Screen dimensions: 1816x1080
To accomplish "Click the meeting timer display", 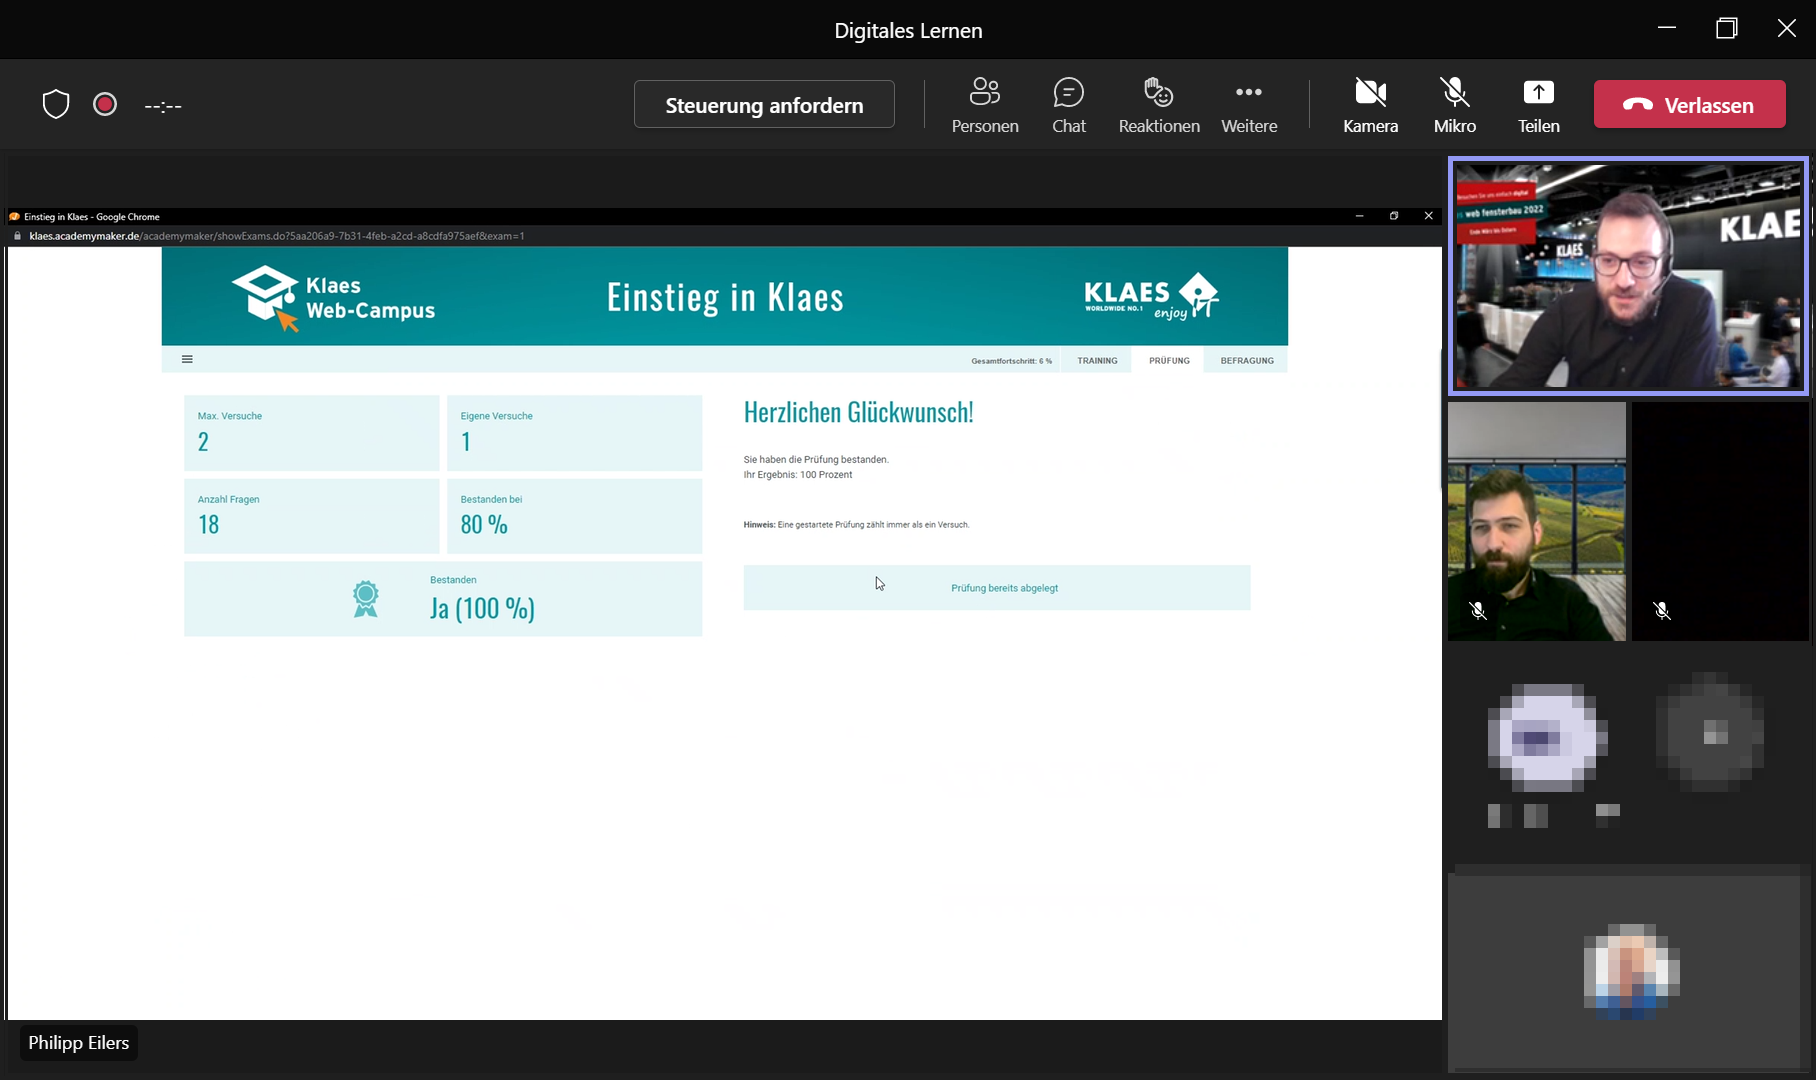I will click(x=163, y=106).
